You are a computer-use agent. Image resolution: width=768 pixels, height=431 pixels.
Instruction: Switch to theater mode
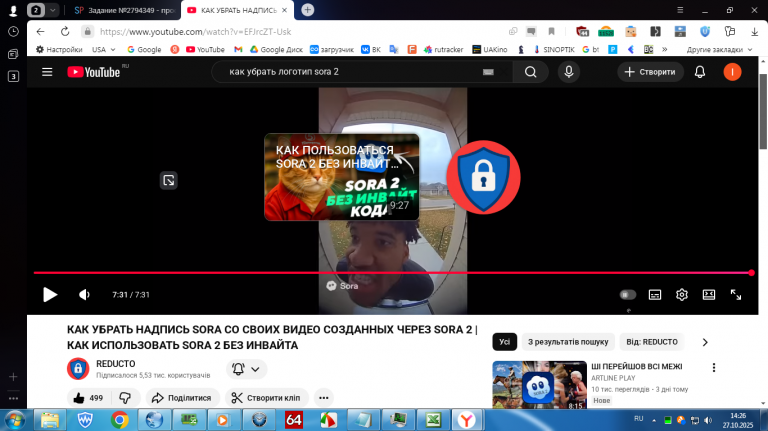(x=709, y=294)
